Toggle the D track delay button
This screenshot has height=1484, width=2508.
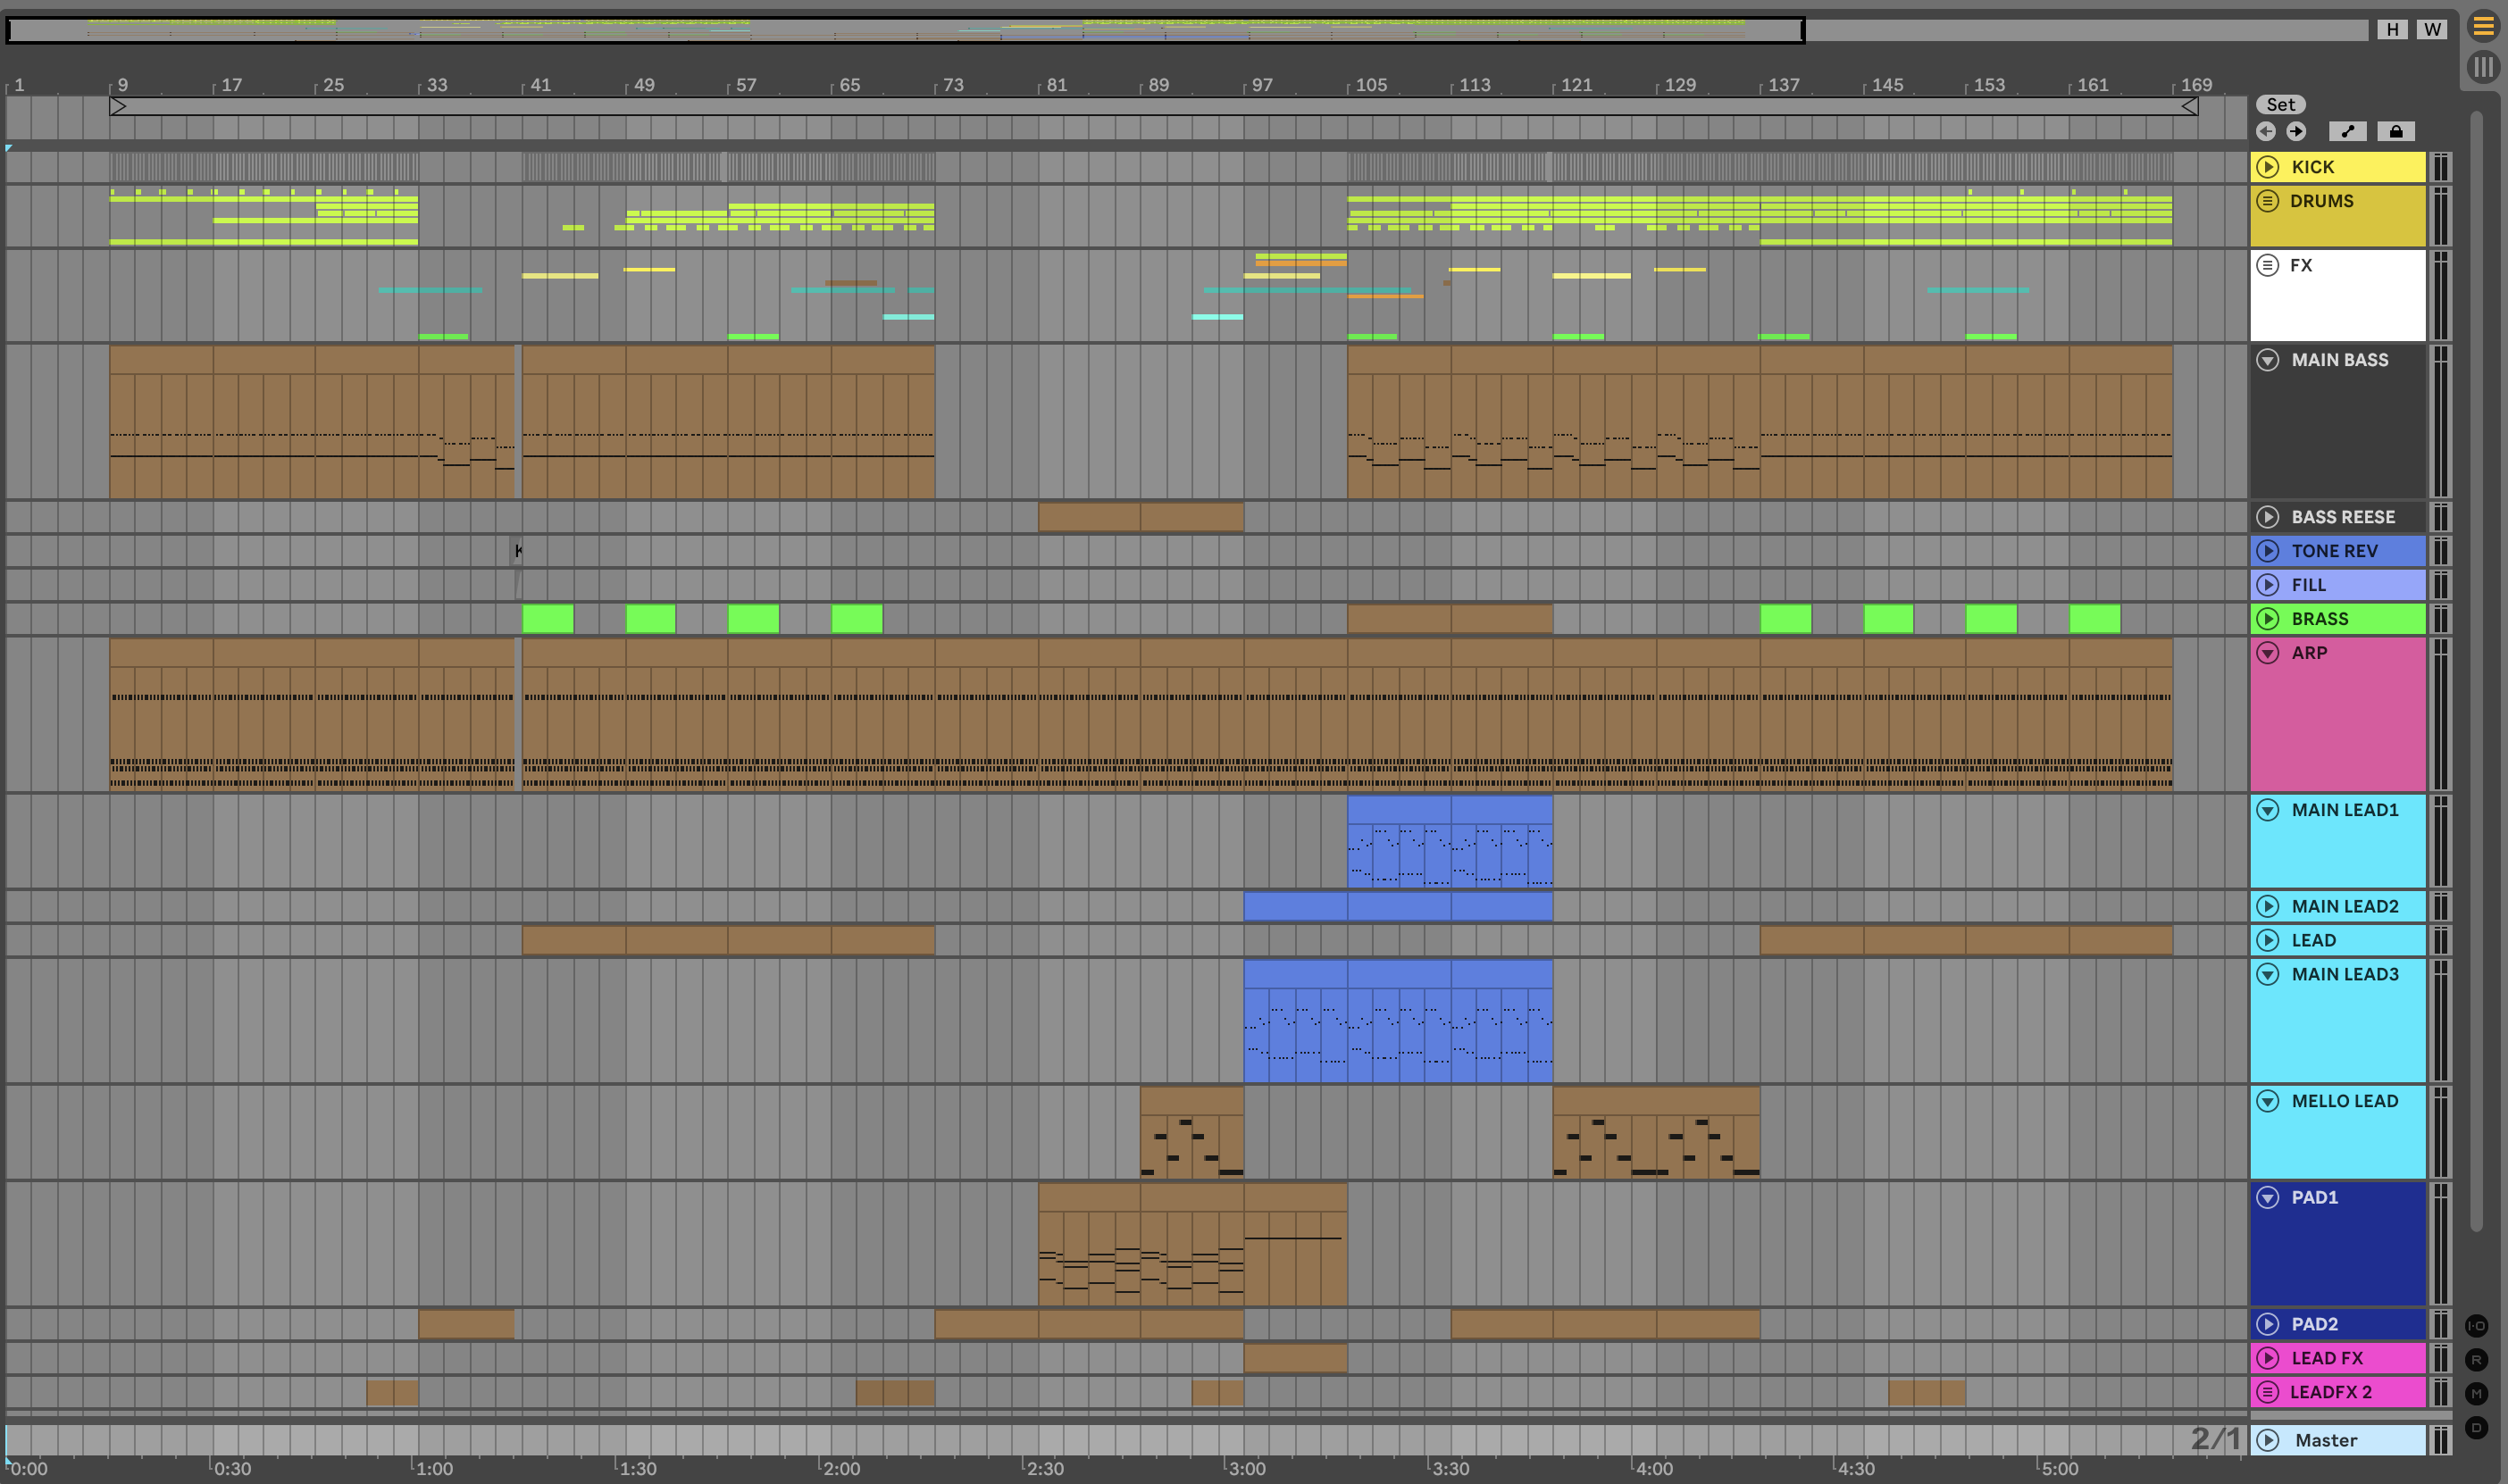point(2476,1428)
